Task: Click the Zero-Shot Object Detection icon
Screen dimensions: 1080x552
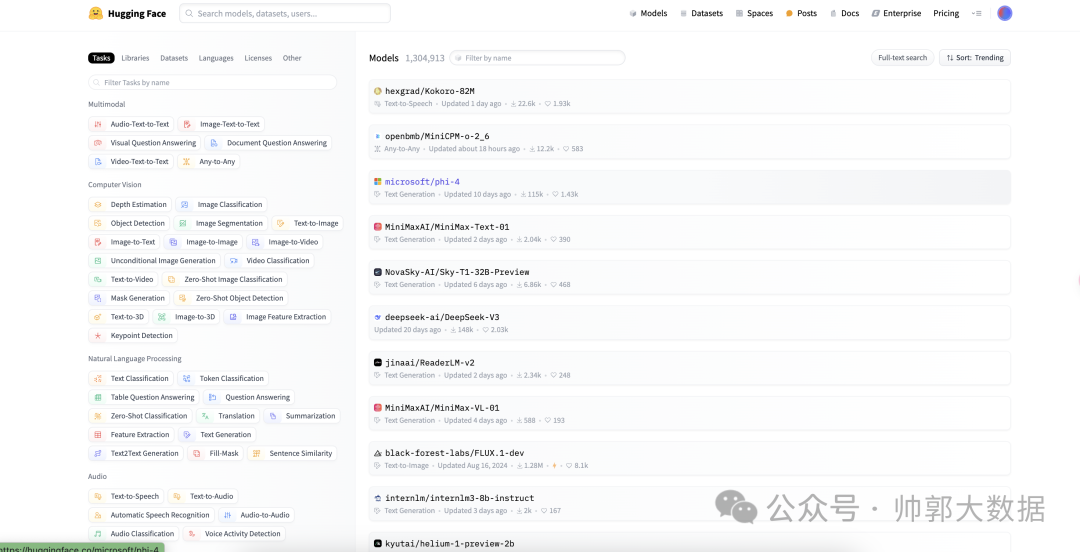Action: [x=183, y=298]
